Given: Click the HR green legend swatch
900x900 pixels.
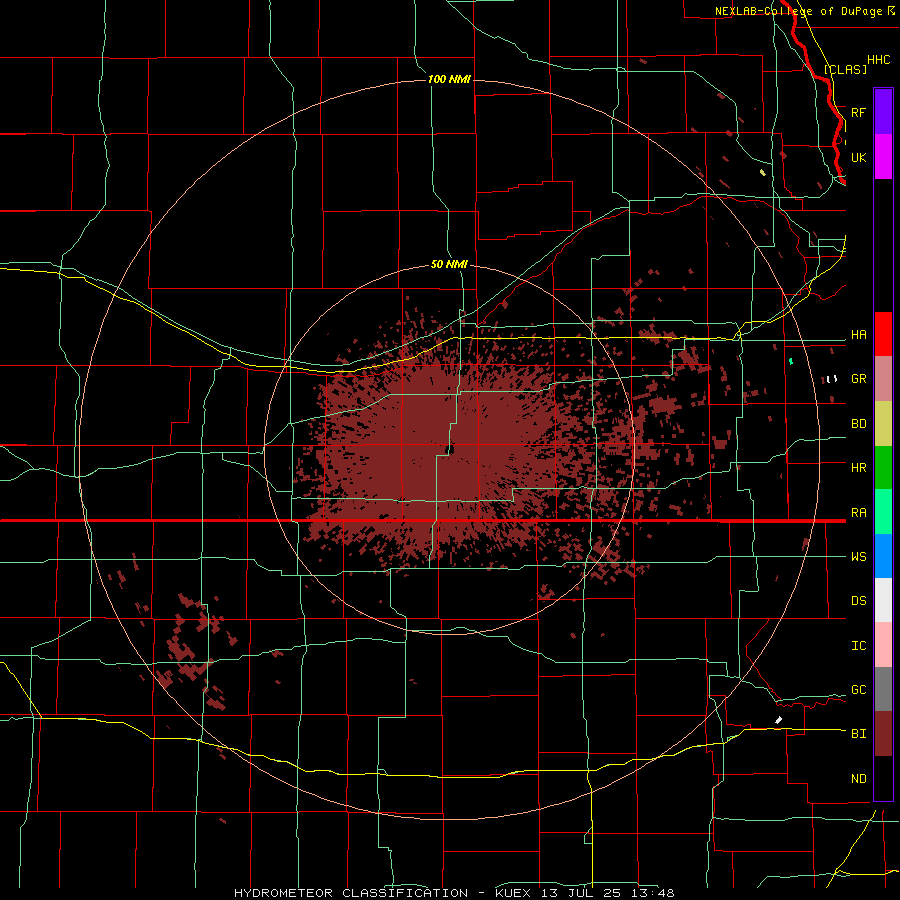Looking at the screenshot, I should click(883, 467).
